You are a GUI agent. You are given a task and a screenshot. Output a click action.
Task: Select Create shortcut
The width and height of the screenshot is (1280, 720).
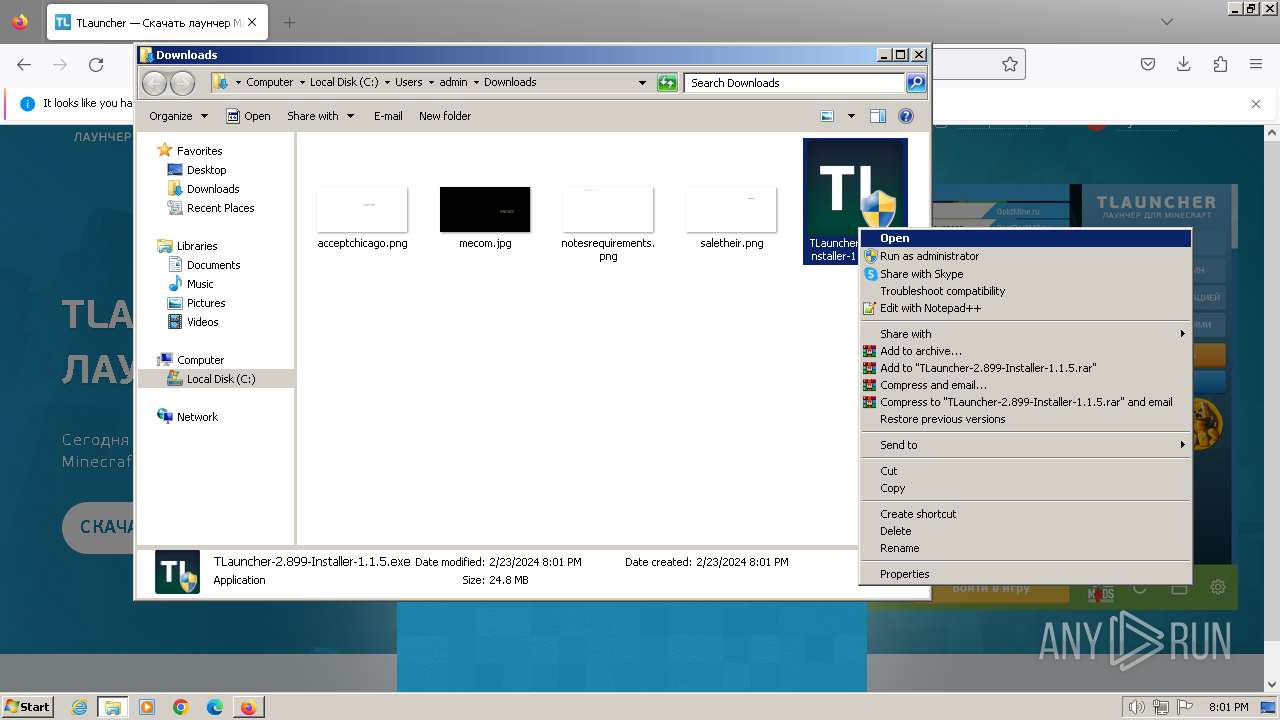[1025, 514]
